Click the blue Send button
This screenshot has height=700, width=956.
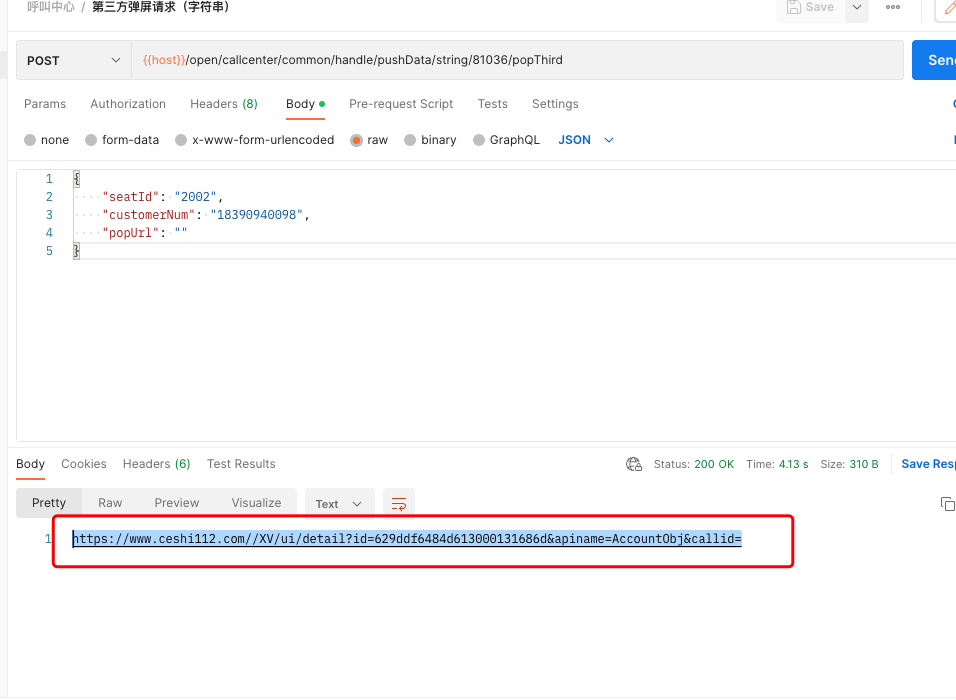point(935,60)
